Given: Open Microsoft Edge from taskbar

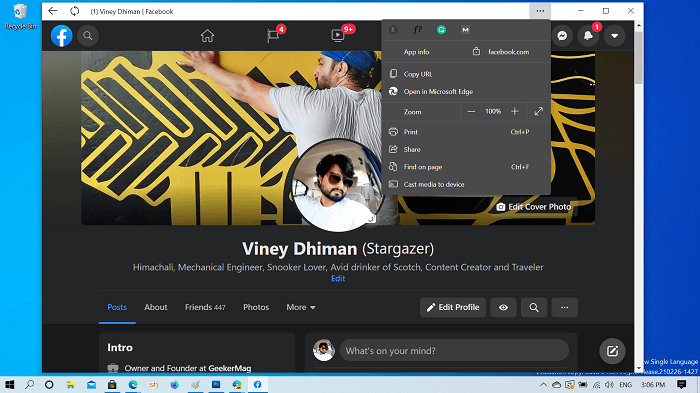Looking at the screenshot, I should coord(133,385).
